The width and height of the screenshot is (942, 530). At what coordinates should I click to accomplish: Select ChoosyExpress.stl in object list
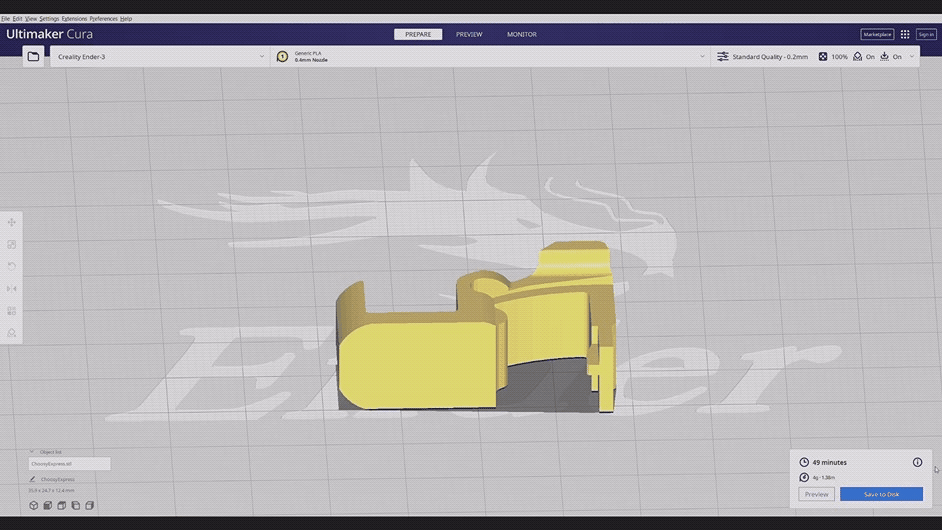coord(68,464)
